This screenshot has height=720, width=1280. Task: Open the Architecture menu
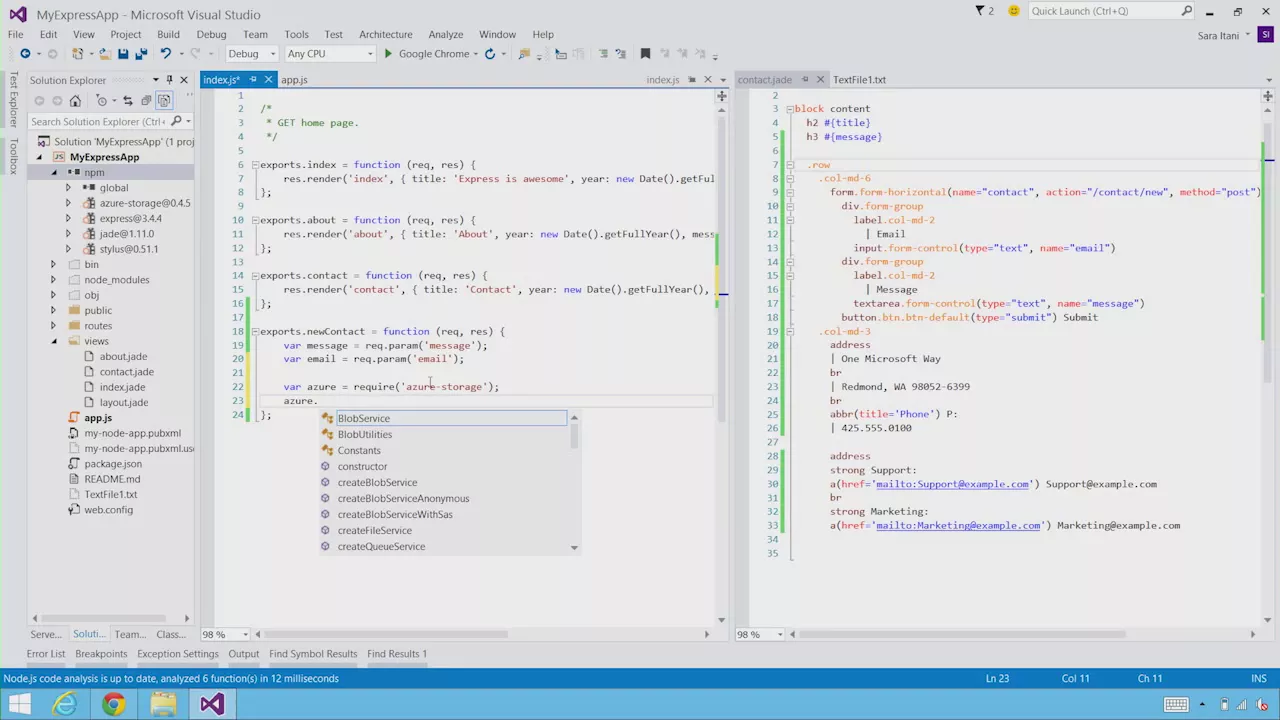385,34
